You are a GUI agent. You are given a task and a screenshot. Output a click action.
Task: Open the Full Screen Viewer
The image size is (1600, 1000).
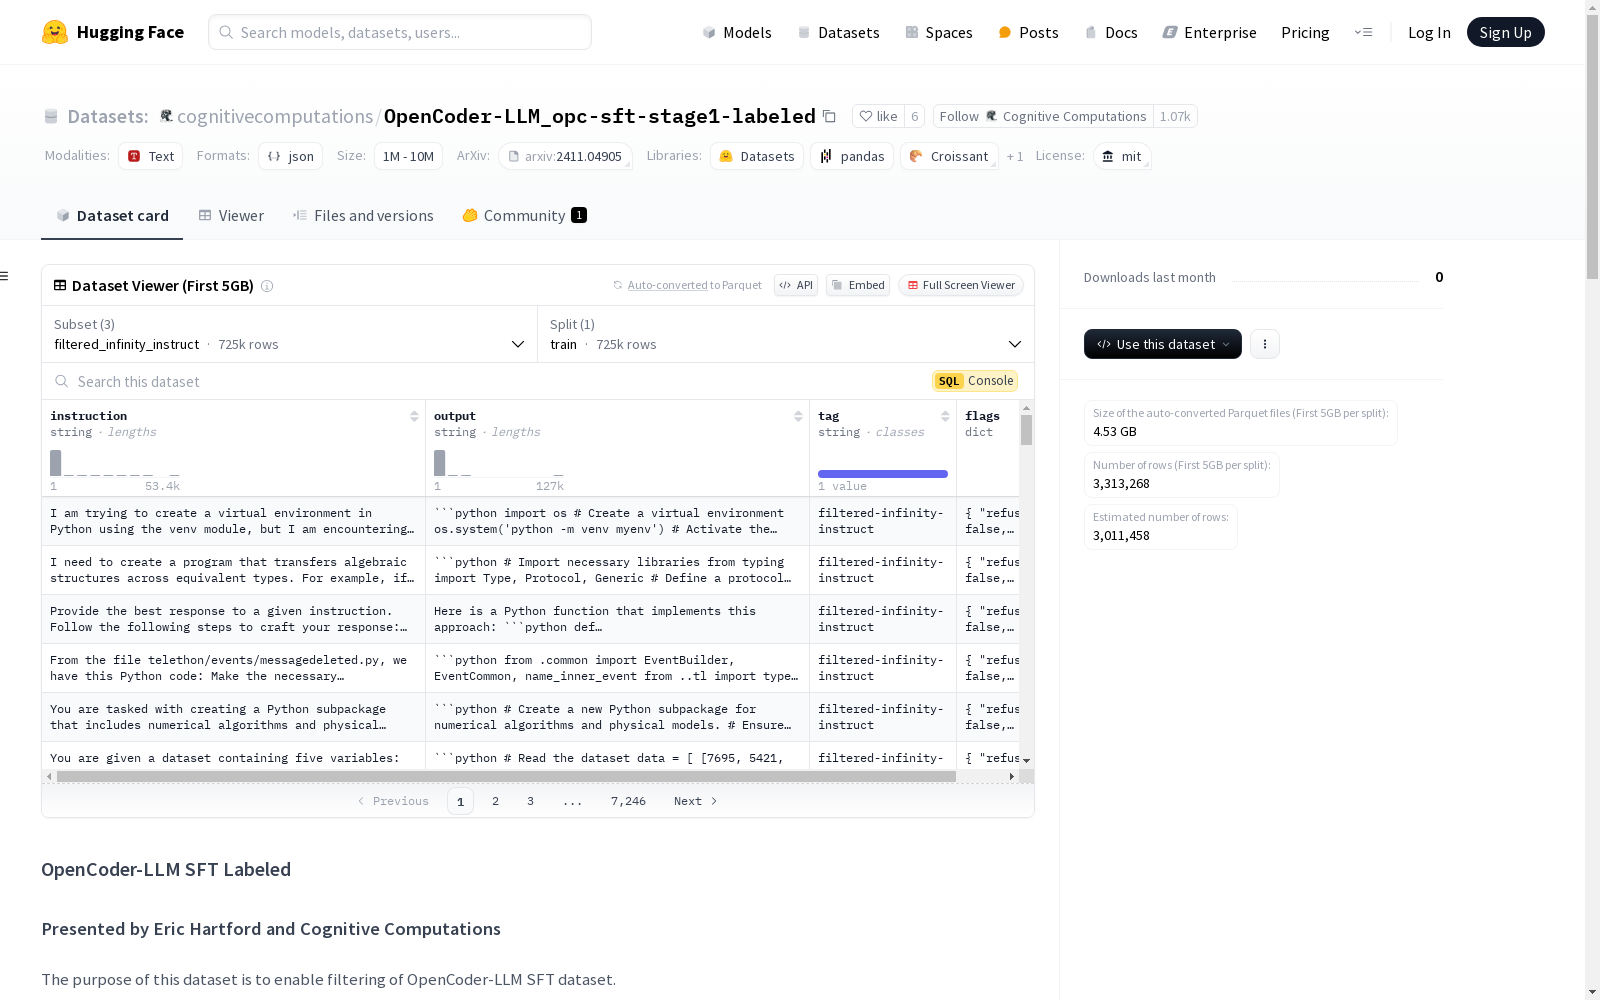(961, 285)
